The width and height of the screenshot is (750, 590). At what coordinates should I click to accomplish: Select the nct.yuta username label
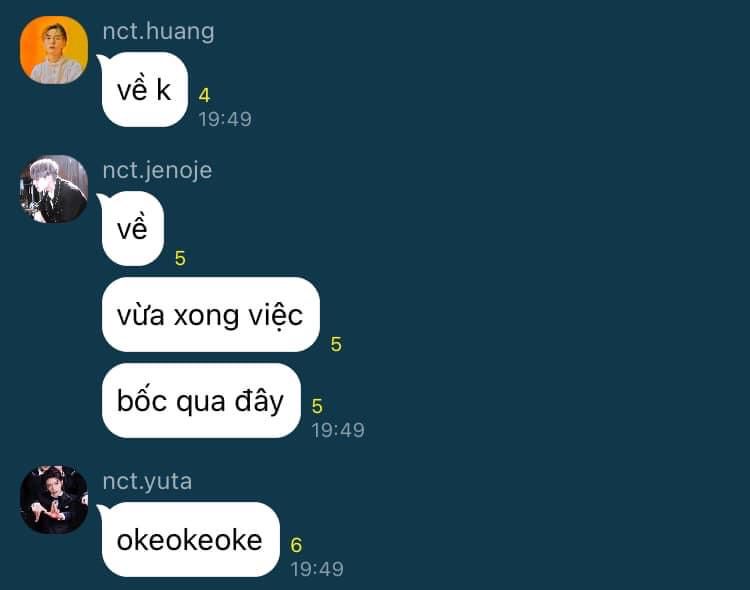click(x=147, y=481)
